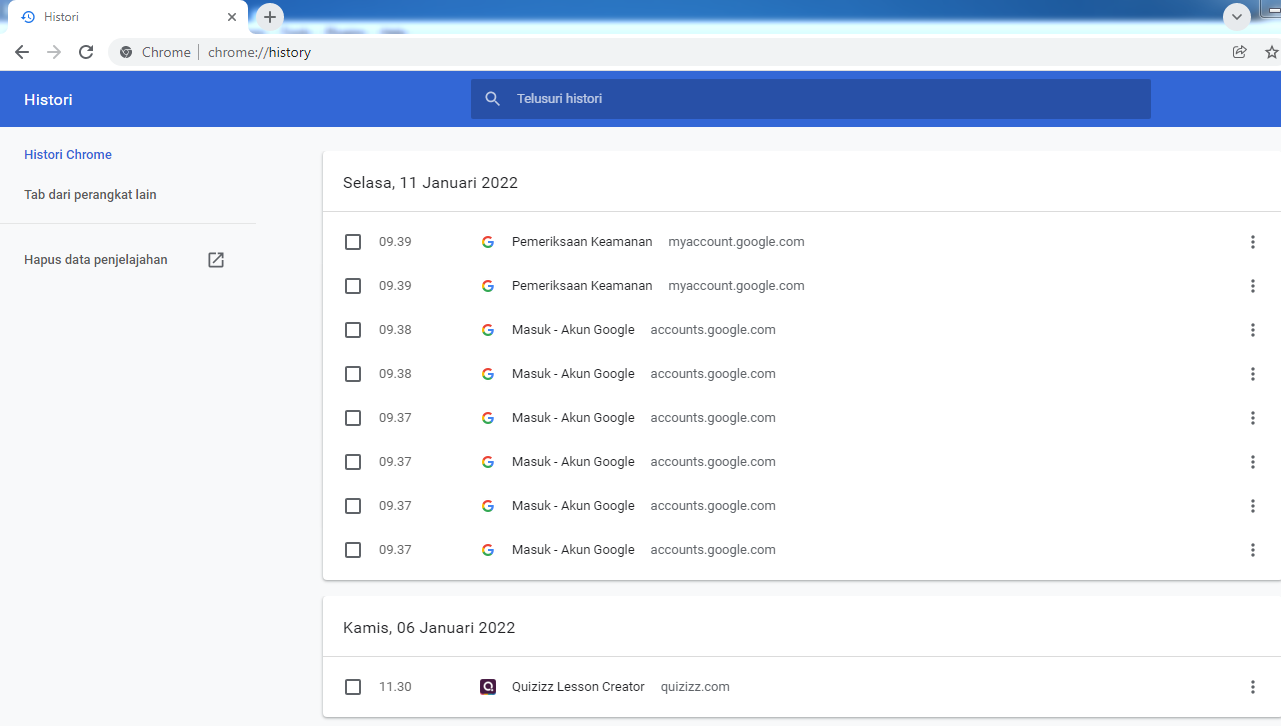The width and height of the screenshot is (1281, 726).
Task: Reload the history page
Action: (86, 52)
